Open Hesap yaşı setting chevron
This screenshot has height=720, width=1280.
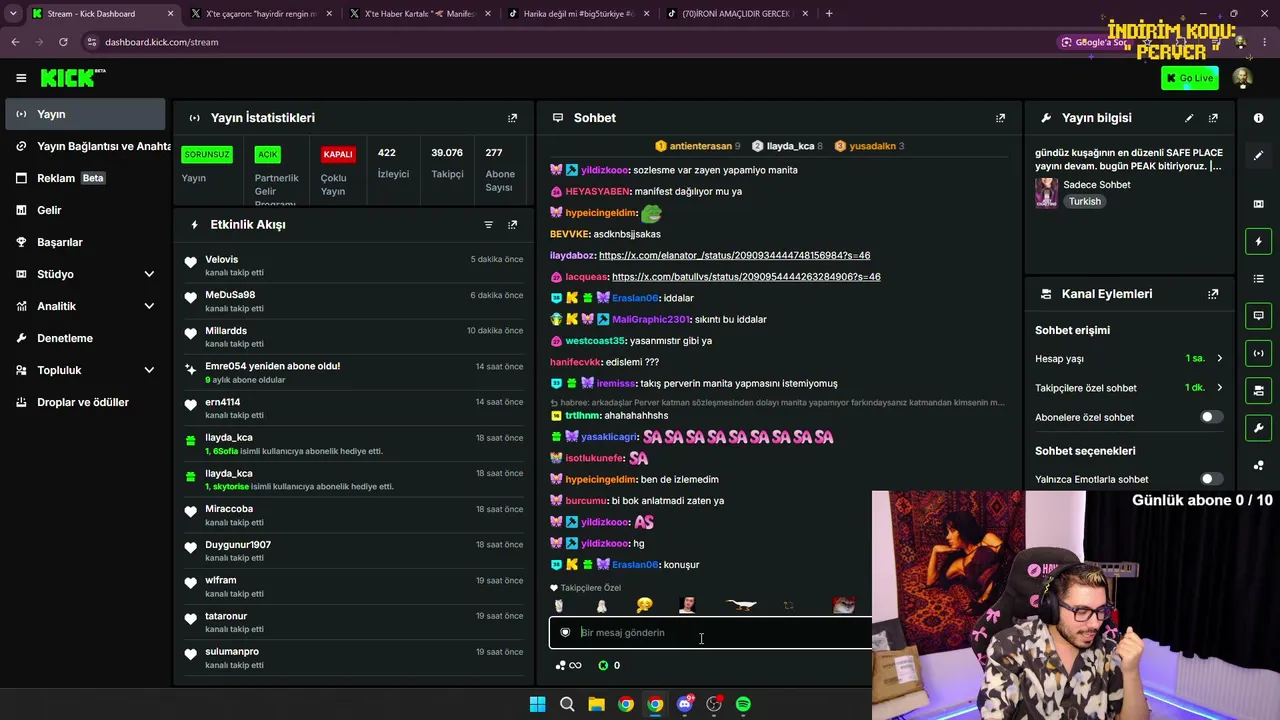coord(1219,358)
